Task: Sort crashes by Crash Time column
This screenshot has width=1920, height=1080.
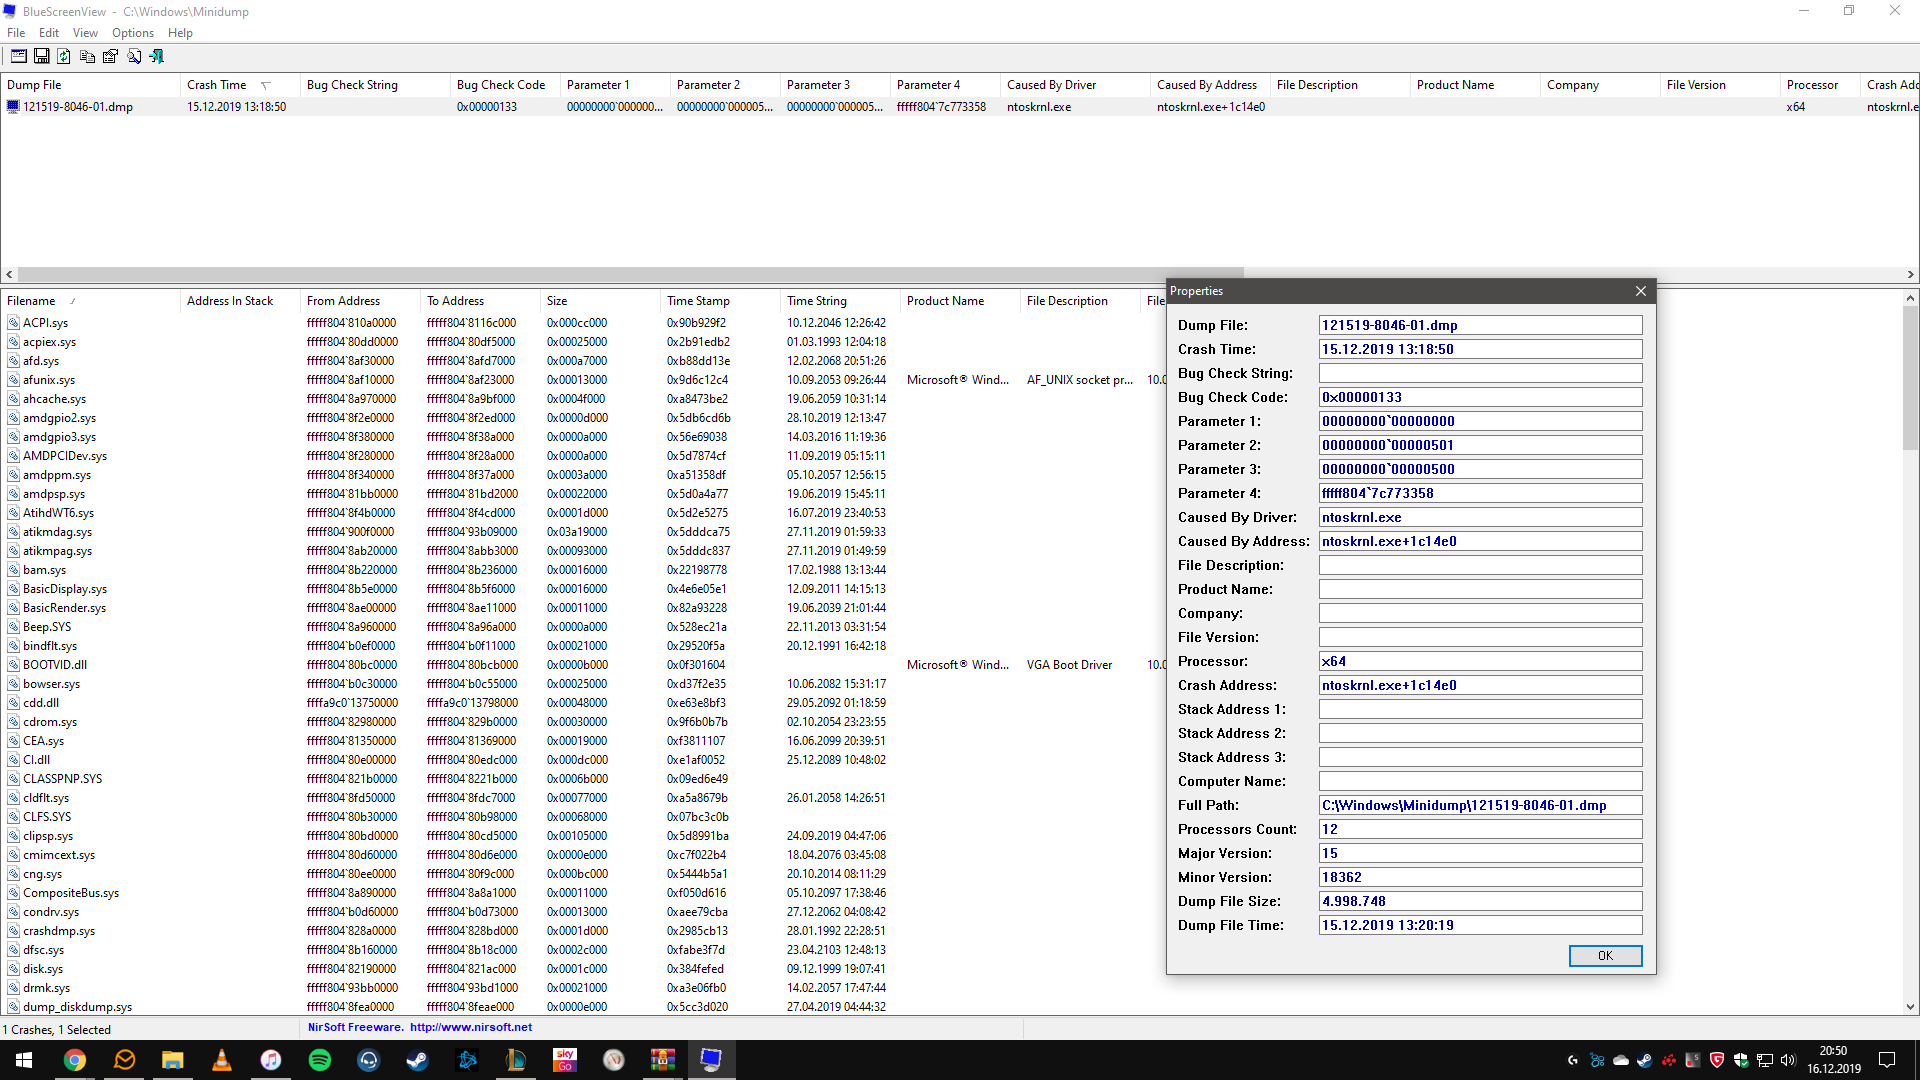Action: click(217, 85)
